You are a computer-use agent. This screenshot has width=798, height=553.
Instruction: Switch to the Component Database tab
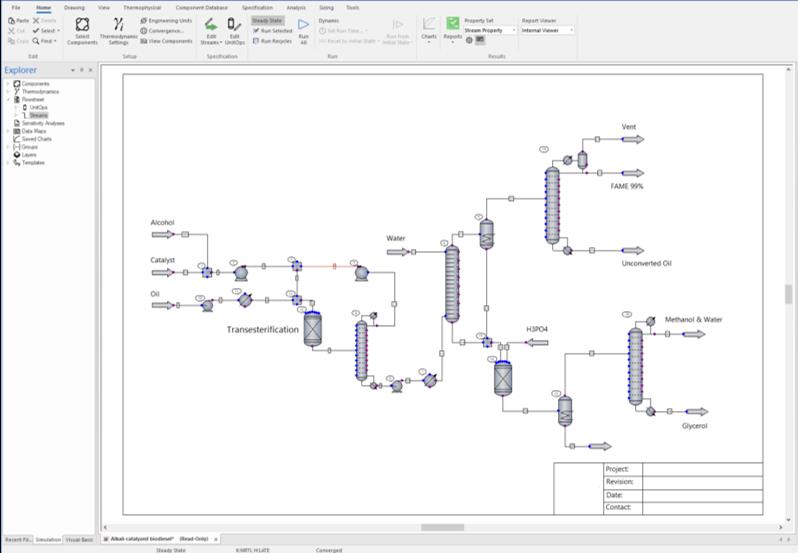[202, 8]
